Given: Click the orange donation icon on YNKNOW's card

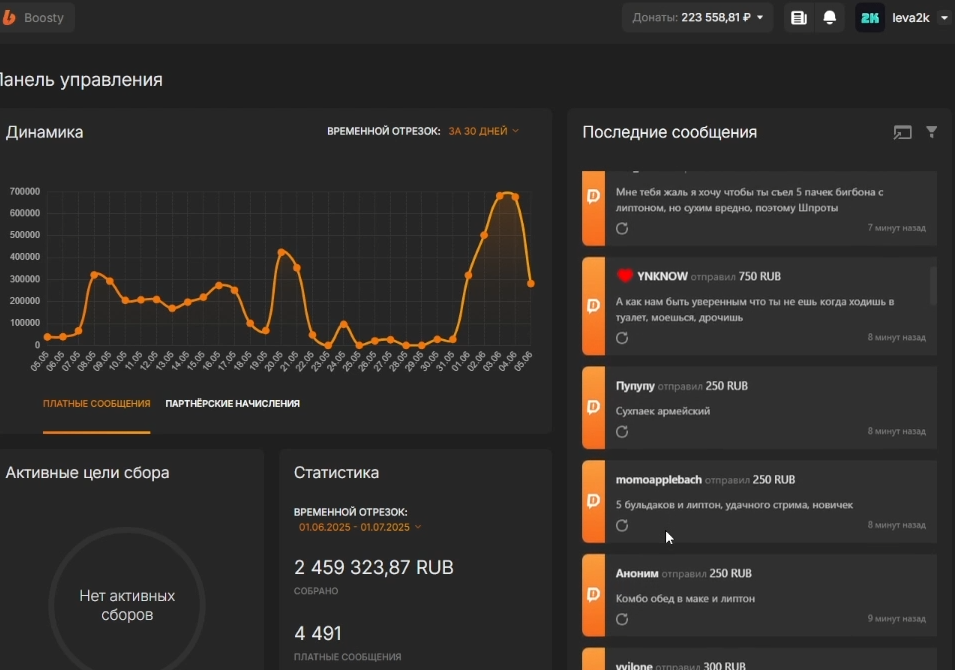Looking at the screenshot, I should [593, 306].
